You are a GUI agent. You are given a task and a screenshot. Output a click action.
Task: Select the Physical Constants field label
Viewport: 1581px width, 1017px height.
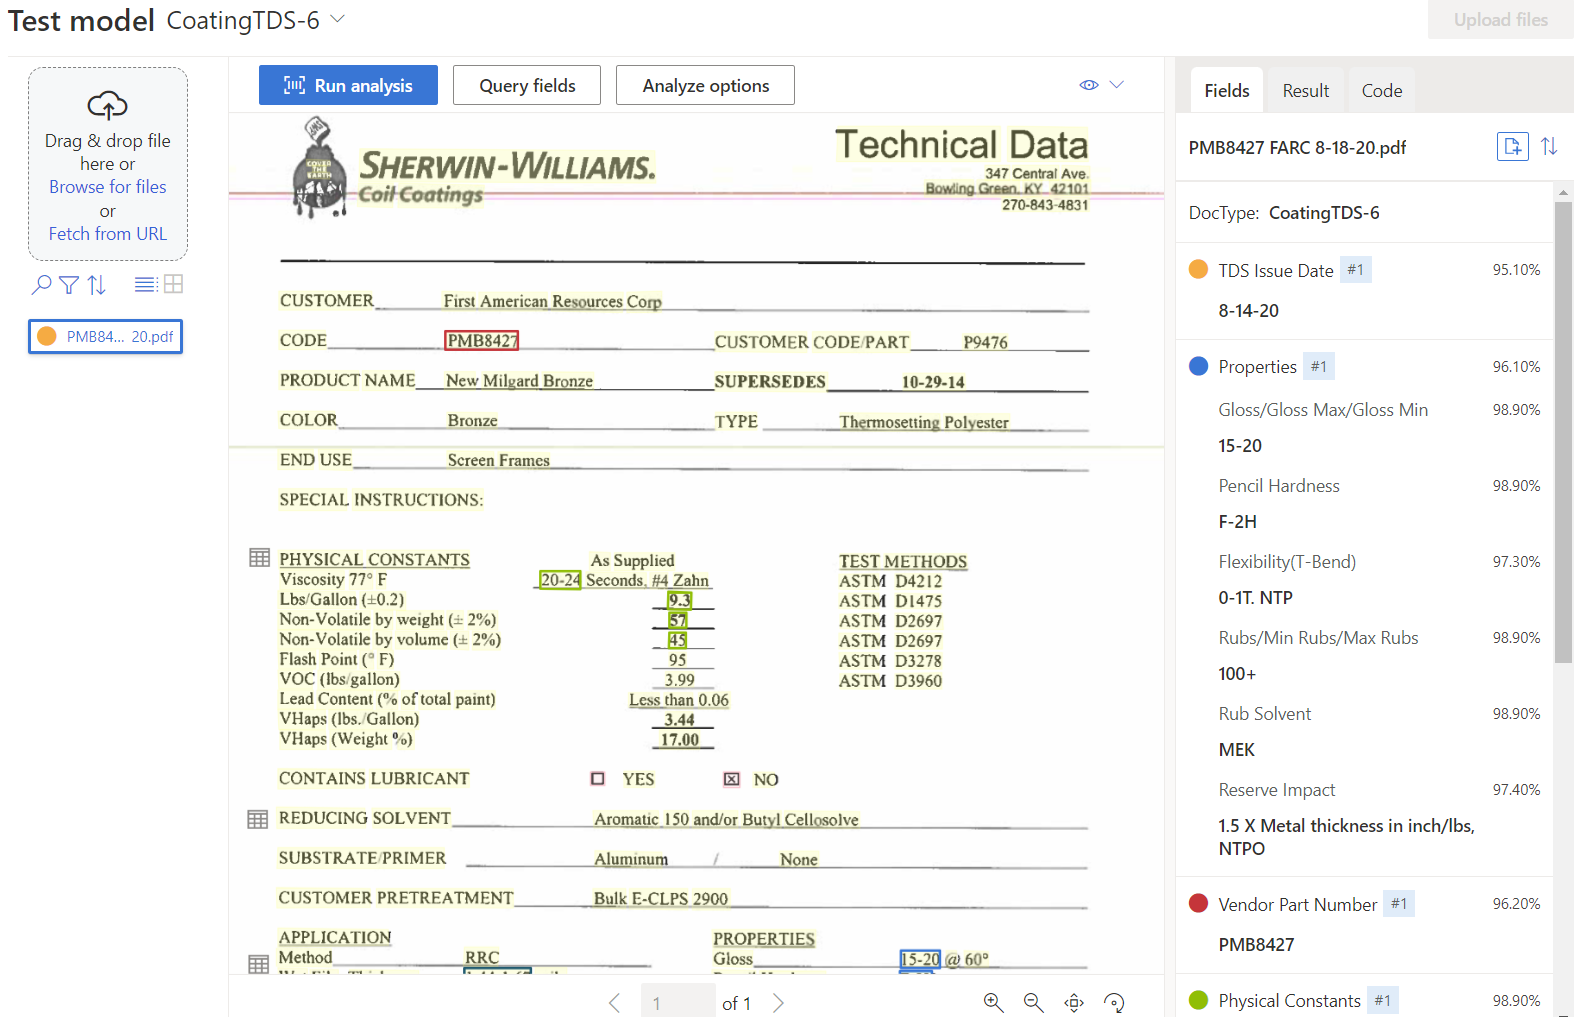[1289, 1001]
